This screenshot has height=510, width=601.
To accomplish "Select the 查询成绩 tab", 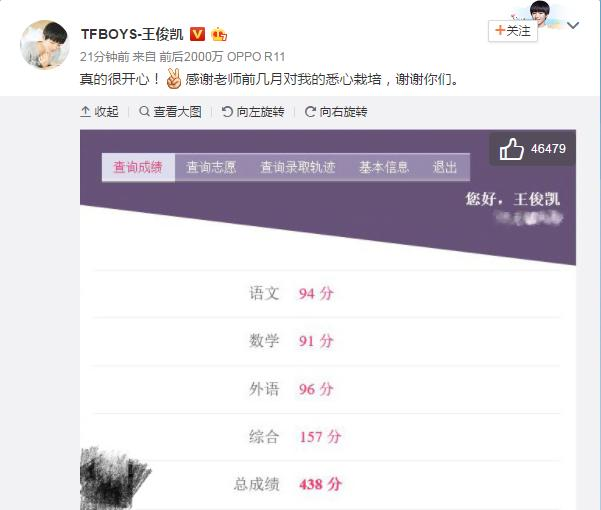I will pos(138,167).
